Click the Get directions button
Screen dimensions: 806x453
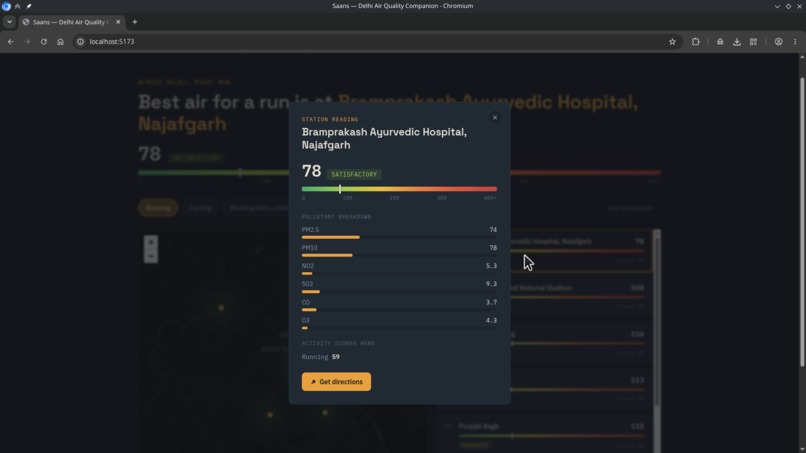pyautogui.click(x=336, y=382)
